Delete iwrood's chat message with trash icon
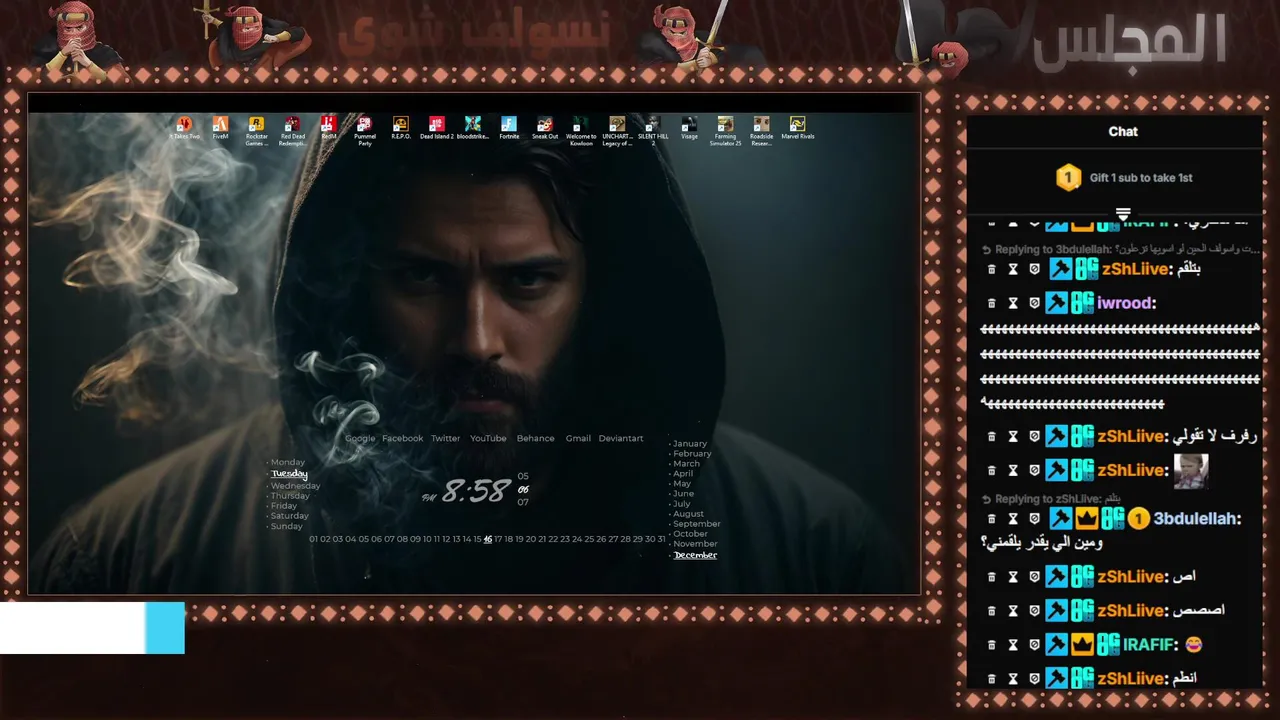 click(992, 303)
